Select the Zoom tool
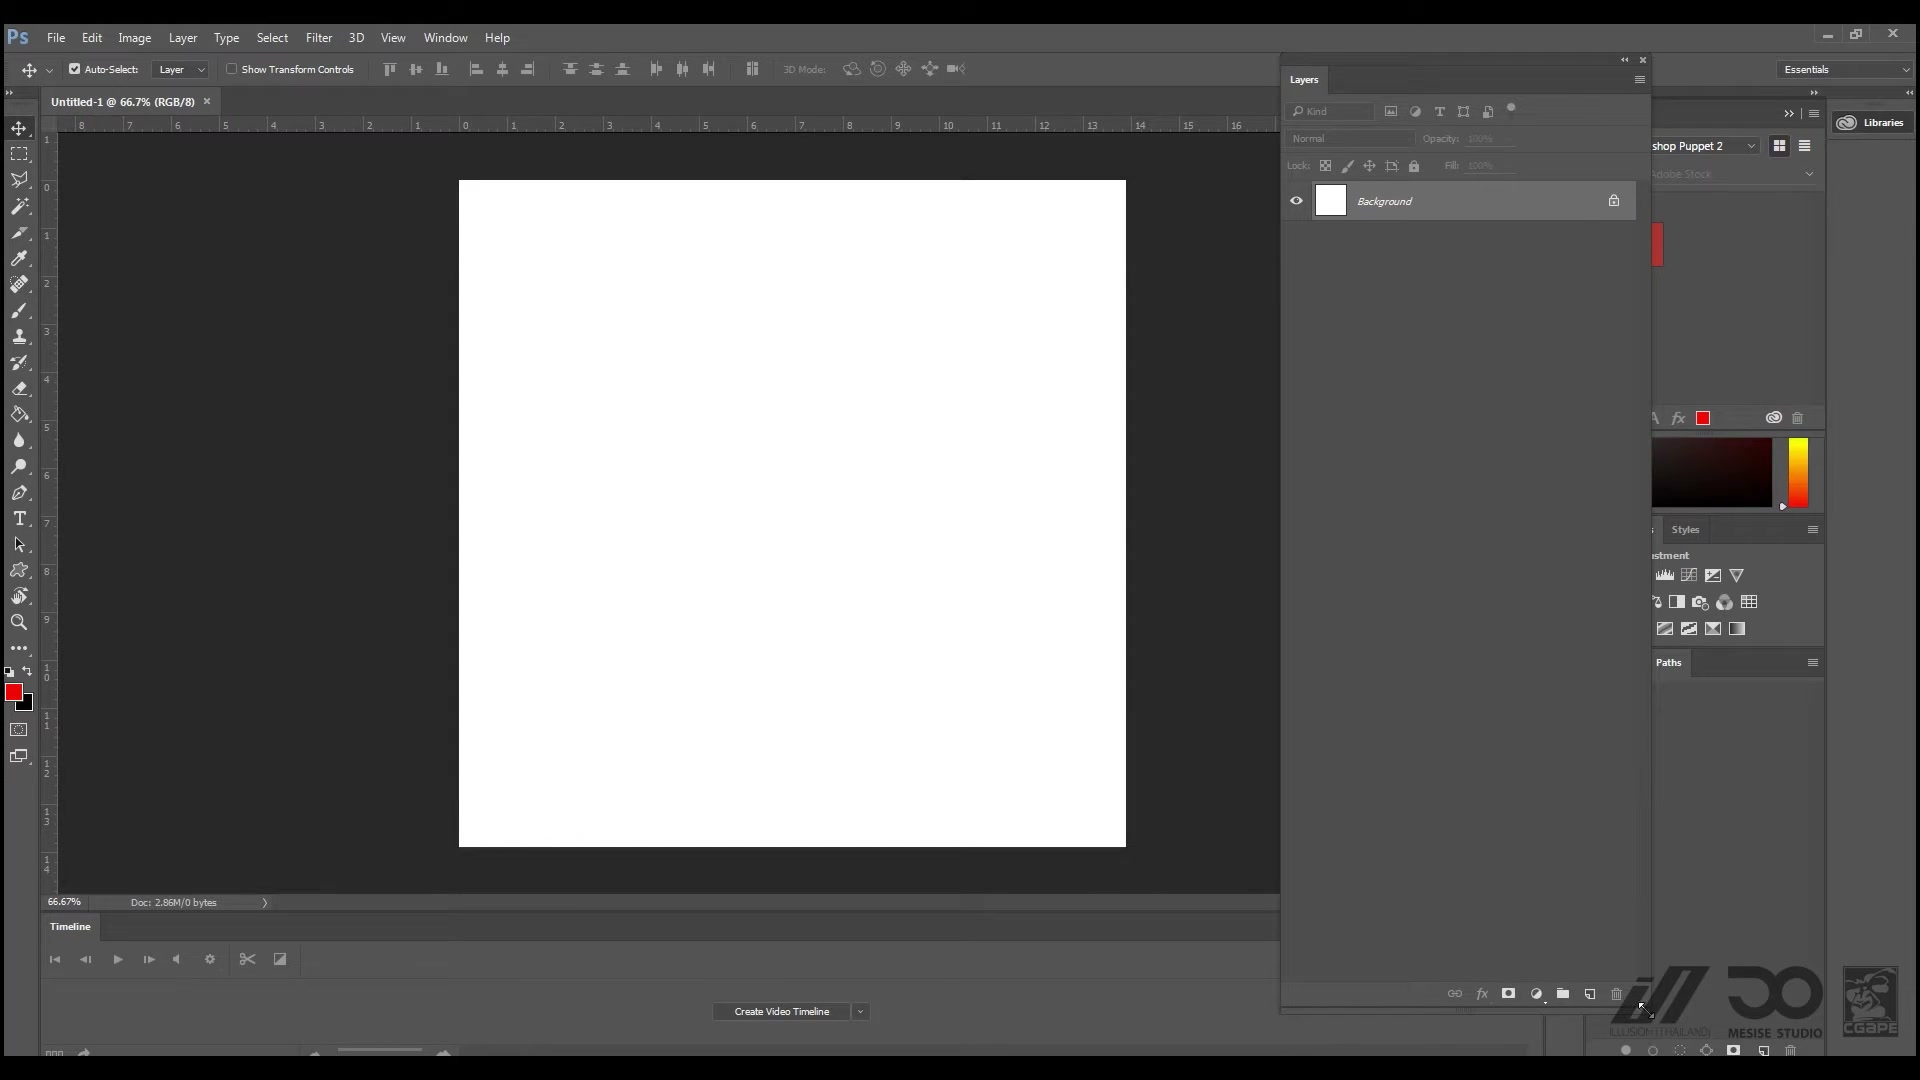 [19, 622]
